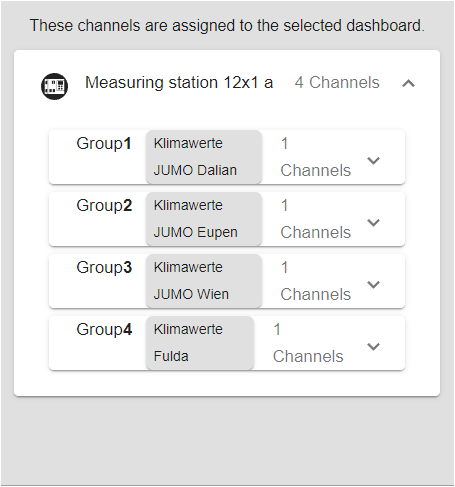The image size is (455, 487).
Task: Click the Group2 row title
Action: 104,206
